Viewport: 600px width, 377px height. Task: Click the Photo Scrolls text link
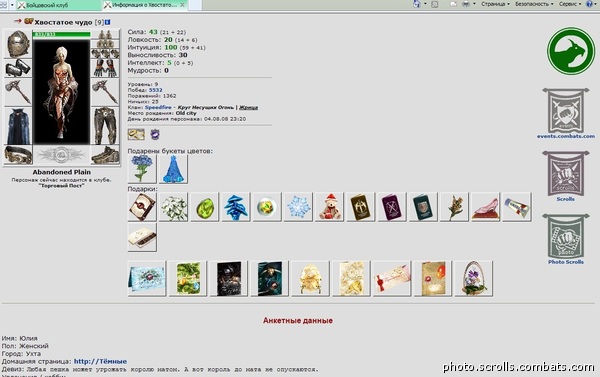(566, 262)
